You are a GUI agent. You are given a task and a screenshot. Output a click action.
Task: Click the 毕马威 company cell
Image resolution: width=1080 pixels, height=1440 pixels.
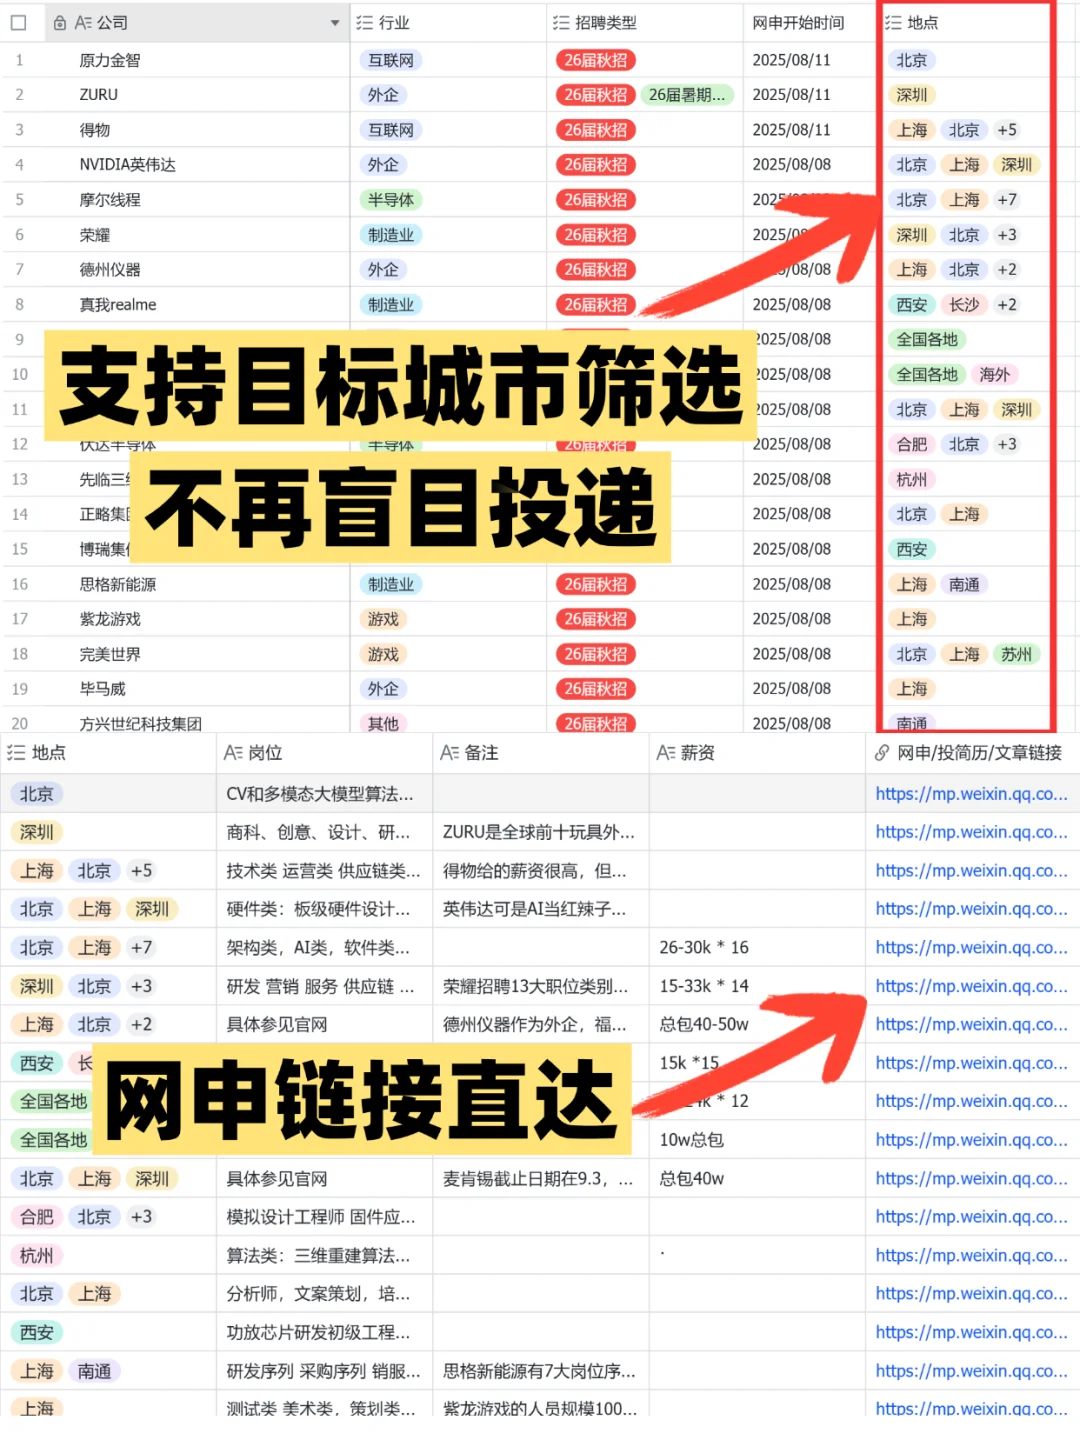[102, 689]
